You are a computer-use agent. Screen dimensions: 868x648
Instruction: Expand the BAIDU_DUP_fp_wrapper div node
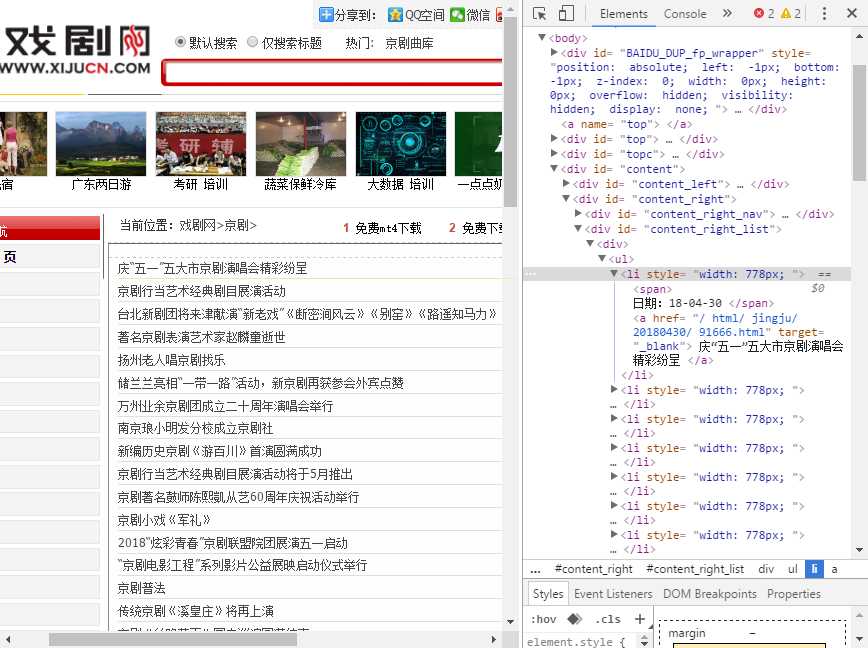click(554, 52)
